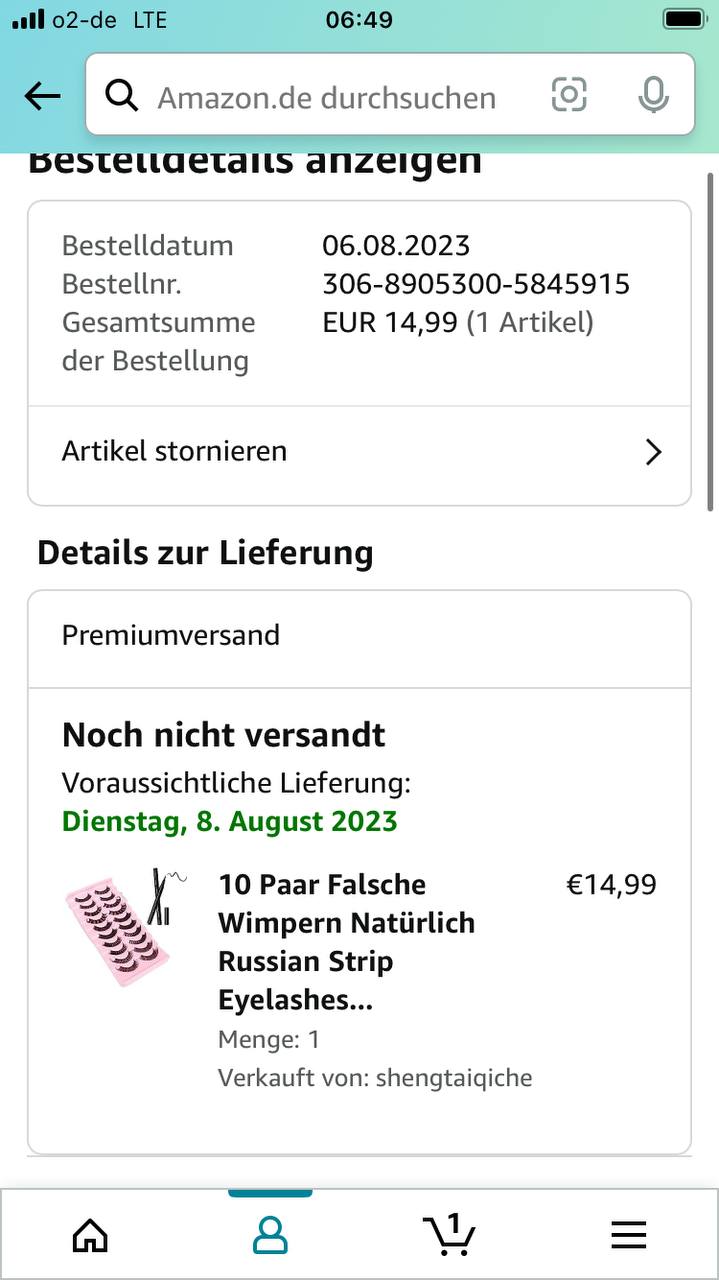Open the 10 Paar Falsche Wimpern product title

[347, 942]
